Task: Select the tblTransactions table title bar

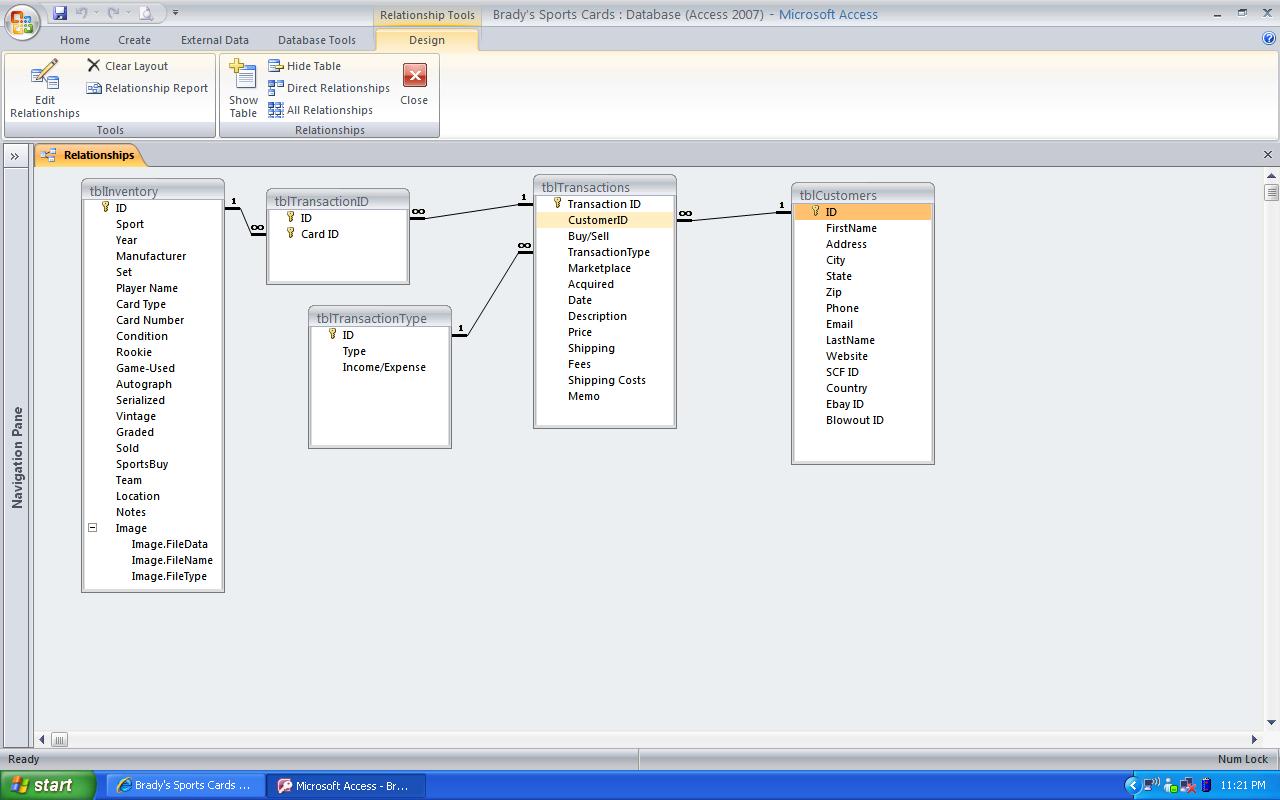Action: click(605, 187)
